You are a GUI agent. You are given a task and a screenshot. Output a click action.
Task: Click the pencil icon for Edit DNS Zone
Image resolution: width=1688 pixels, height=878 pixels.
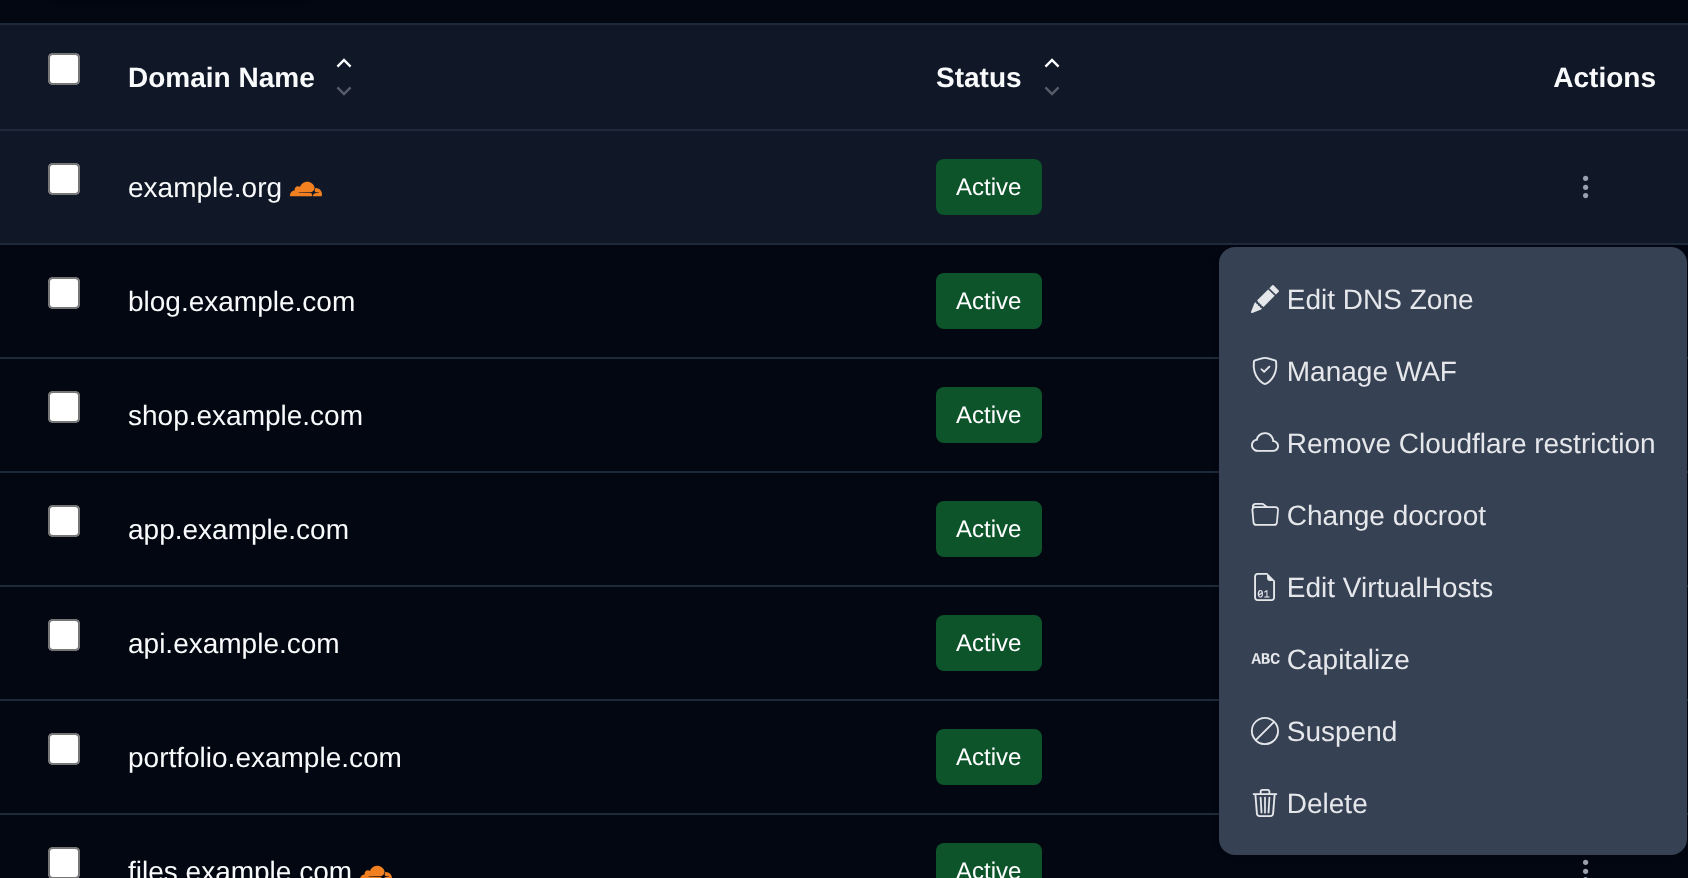(1265, 299)
